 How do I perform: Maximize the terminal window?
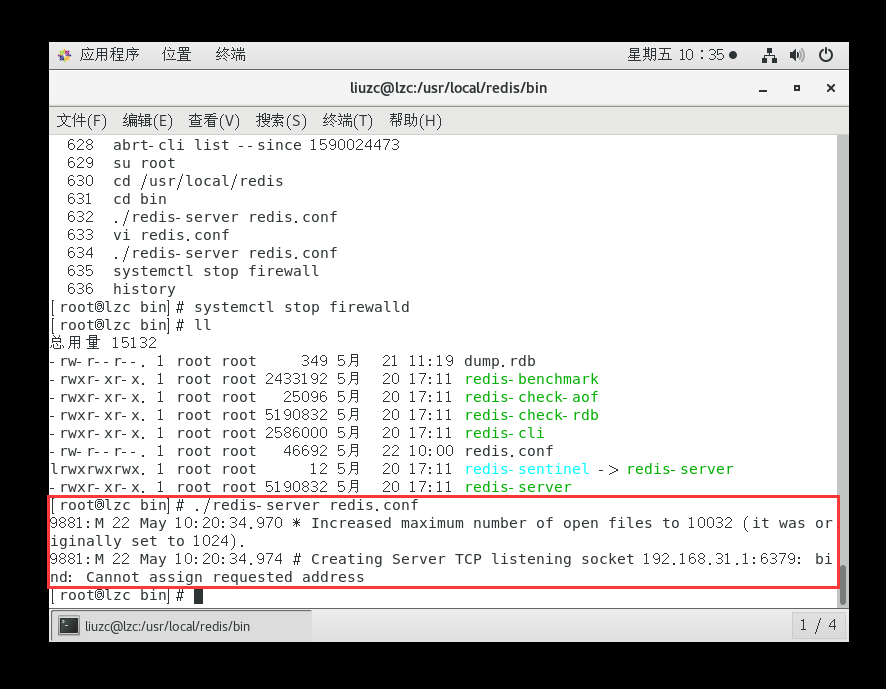797,88
